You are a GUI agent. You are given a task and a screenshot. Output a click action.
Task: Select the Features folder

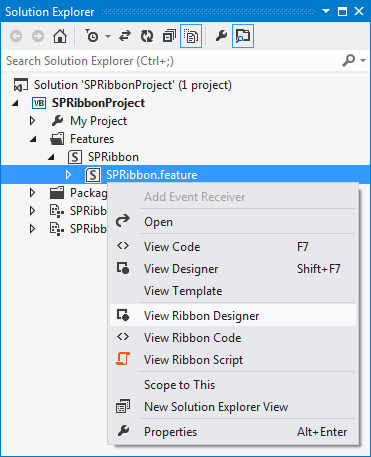tap(92, 139)
